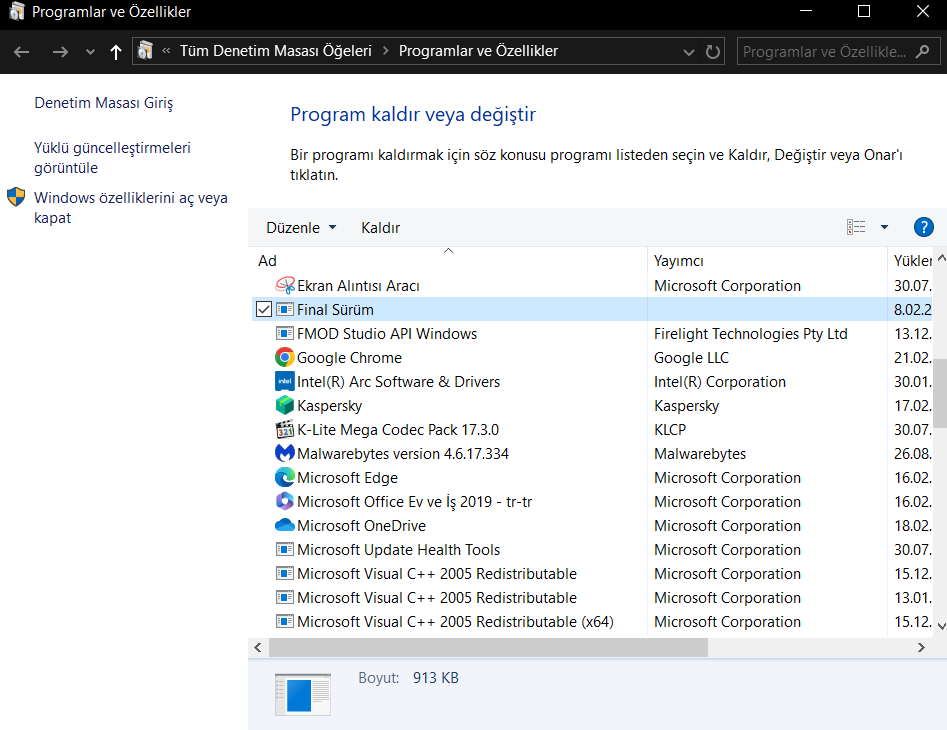Image resolution: width=947 pixels, height=730 pixels.
Task: Sort by the Yüklenme column header
Action: point(911,260)
